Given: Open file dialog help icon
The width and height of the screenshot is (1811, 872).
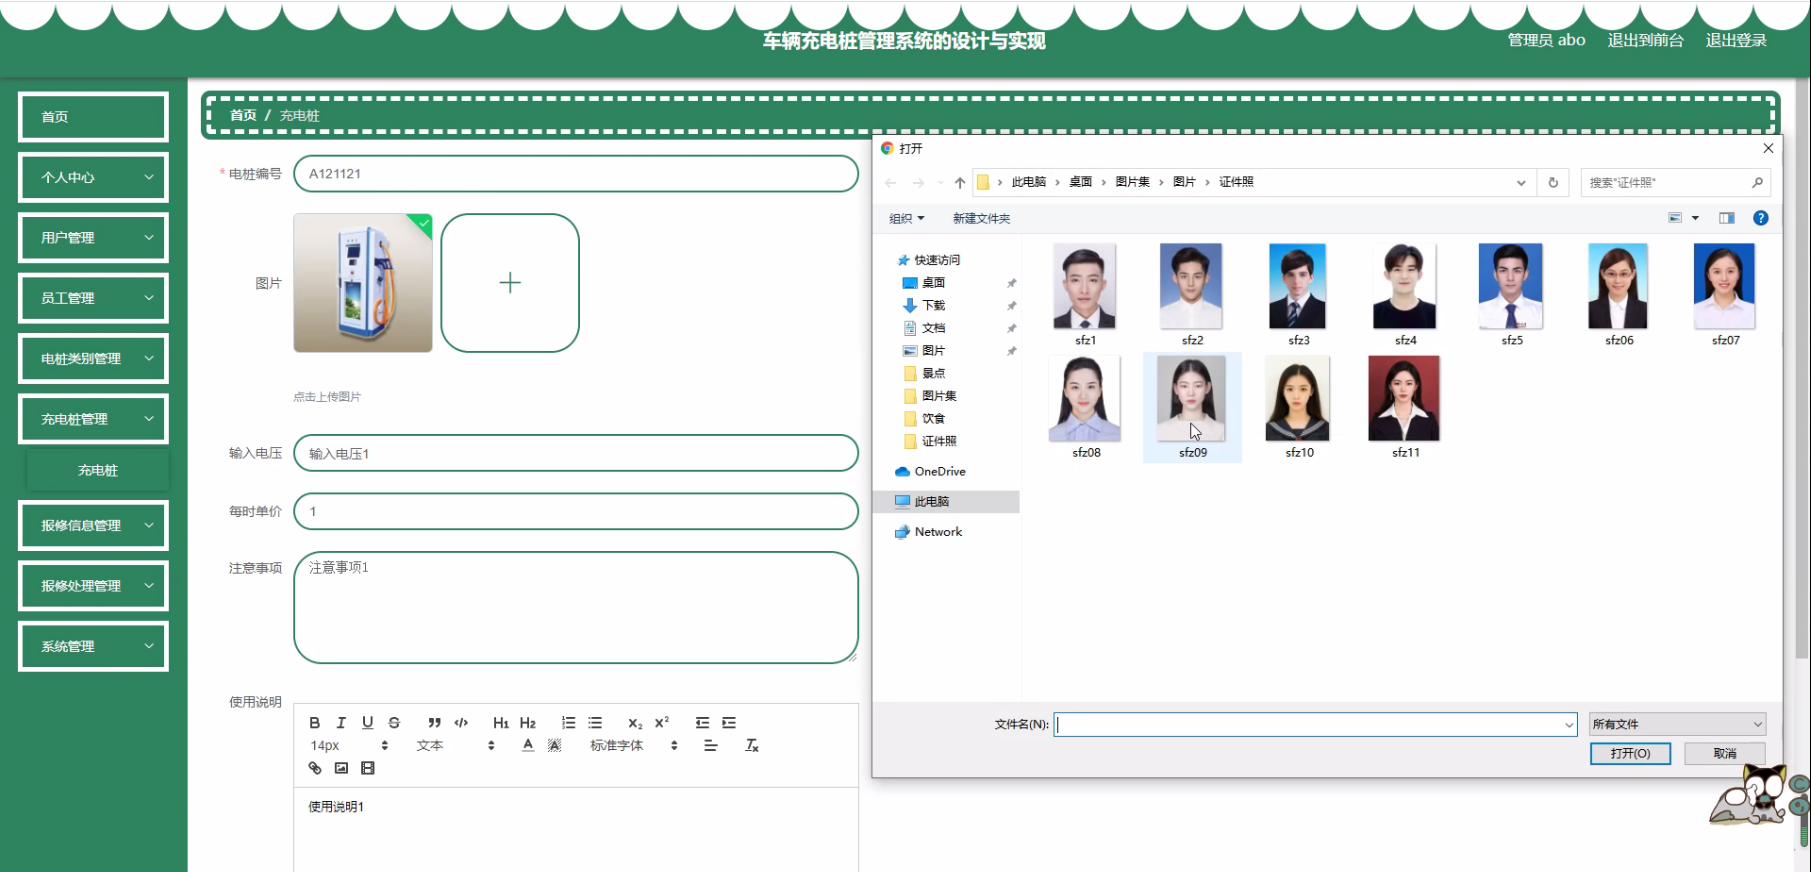Looking at the screenshot, I should point(1761,218).
